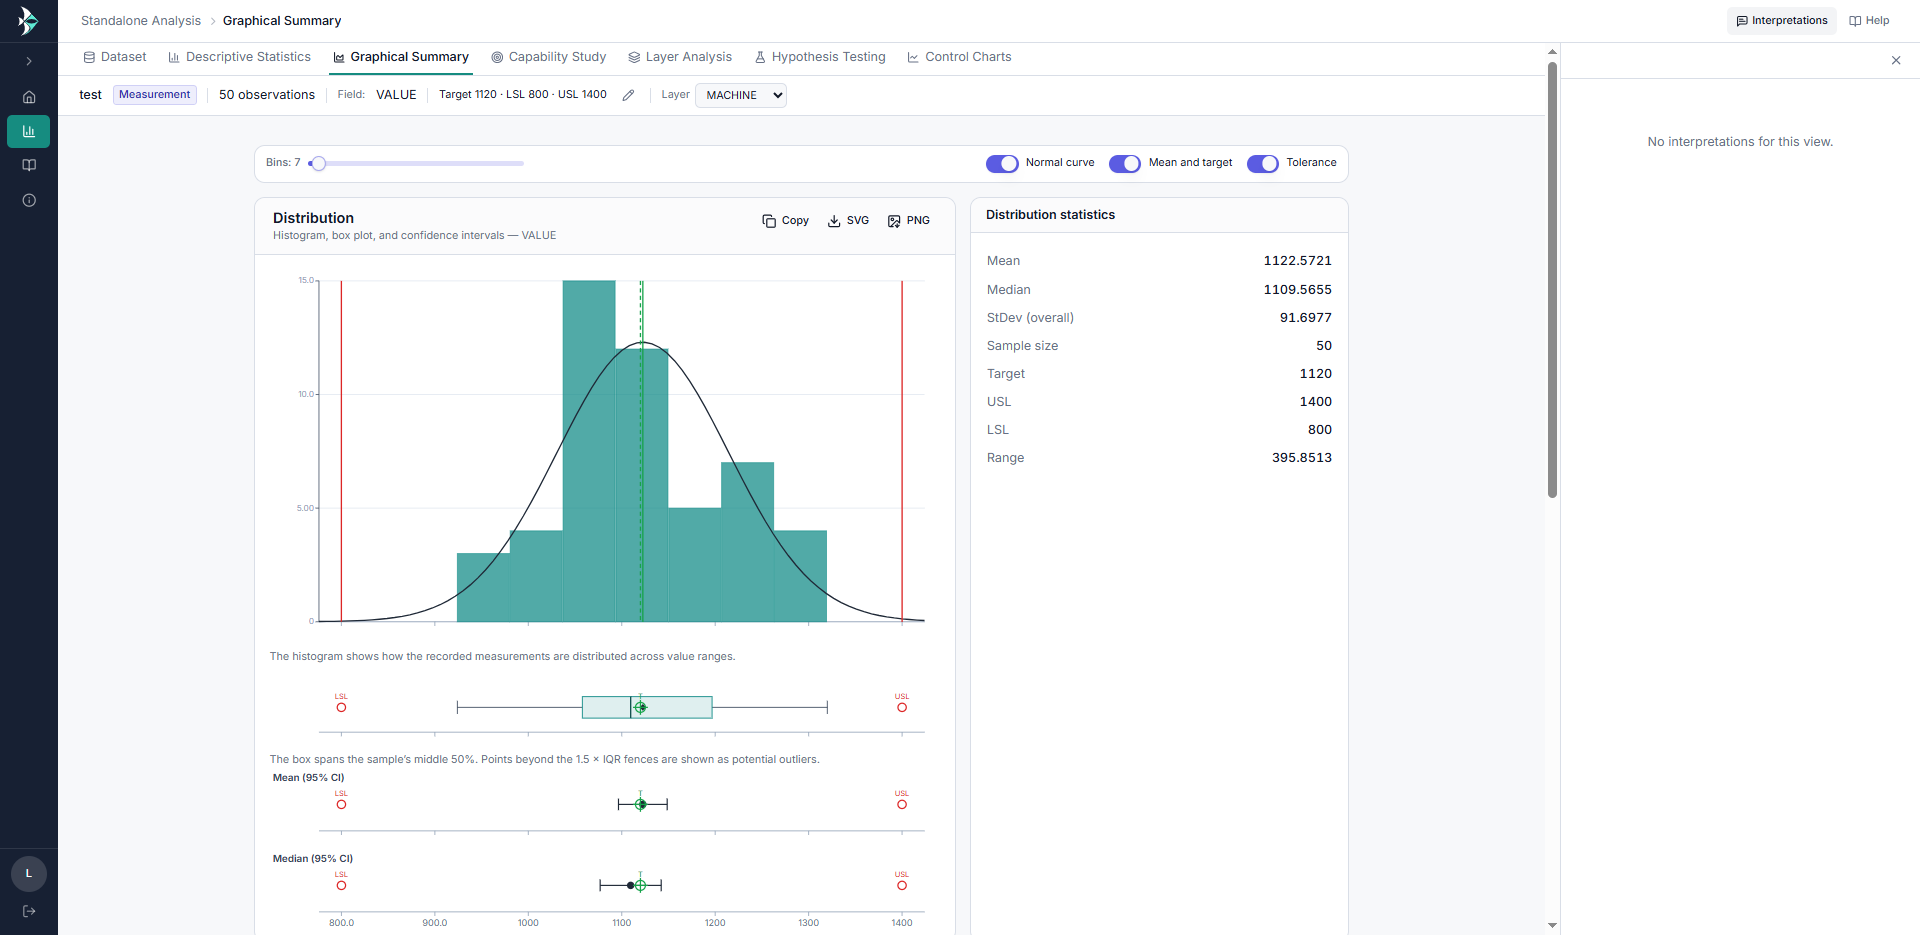Open the Layer Analysis tab
1920x935 pixels.
[680, 57]
